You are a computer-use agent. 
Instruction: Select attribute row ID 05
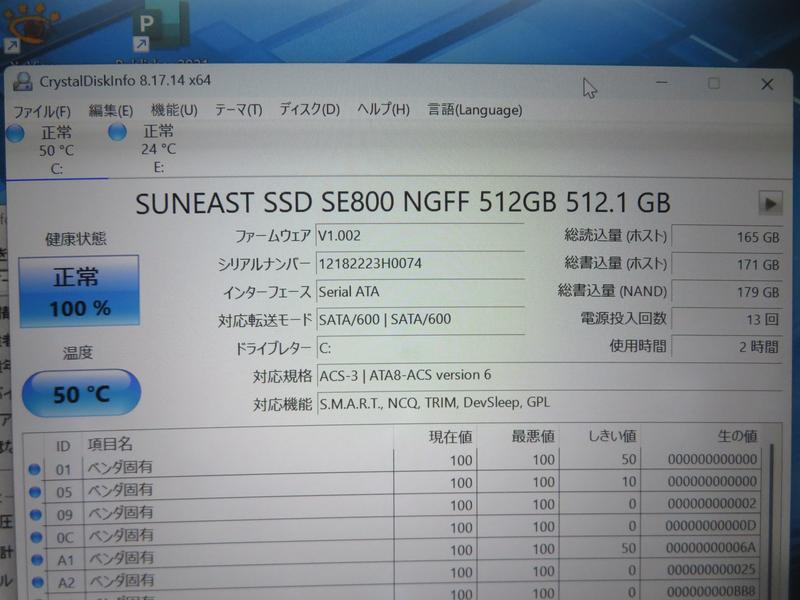pos(395,487)
